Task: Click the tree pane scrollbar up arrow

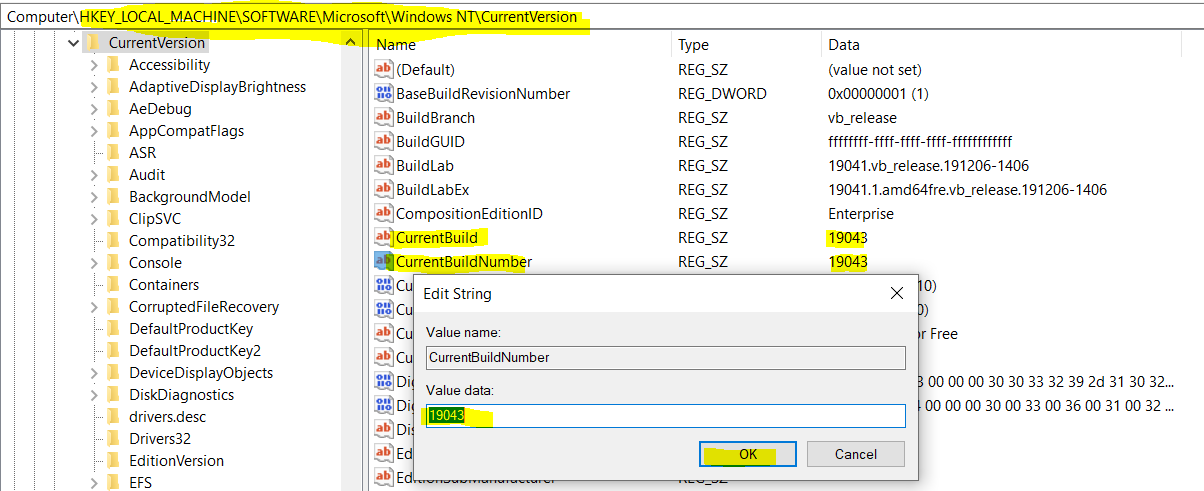Action: pos(350,43)
